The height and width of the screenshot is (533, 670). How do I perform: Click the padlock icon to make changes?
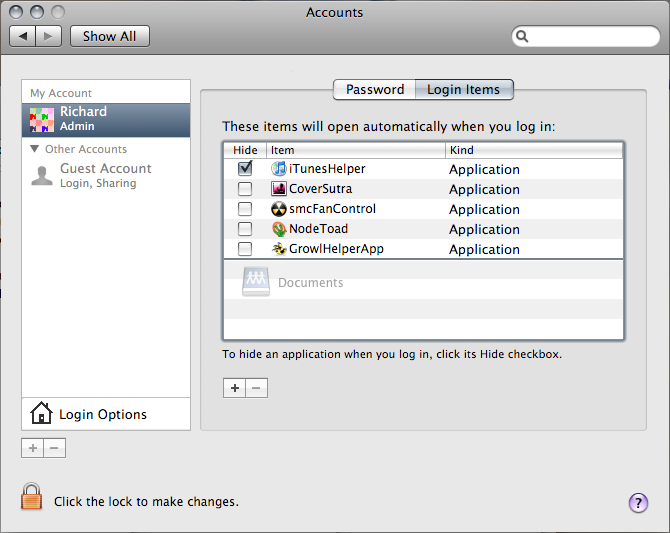(32, 497)
